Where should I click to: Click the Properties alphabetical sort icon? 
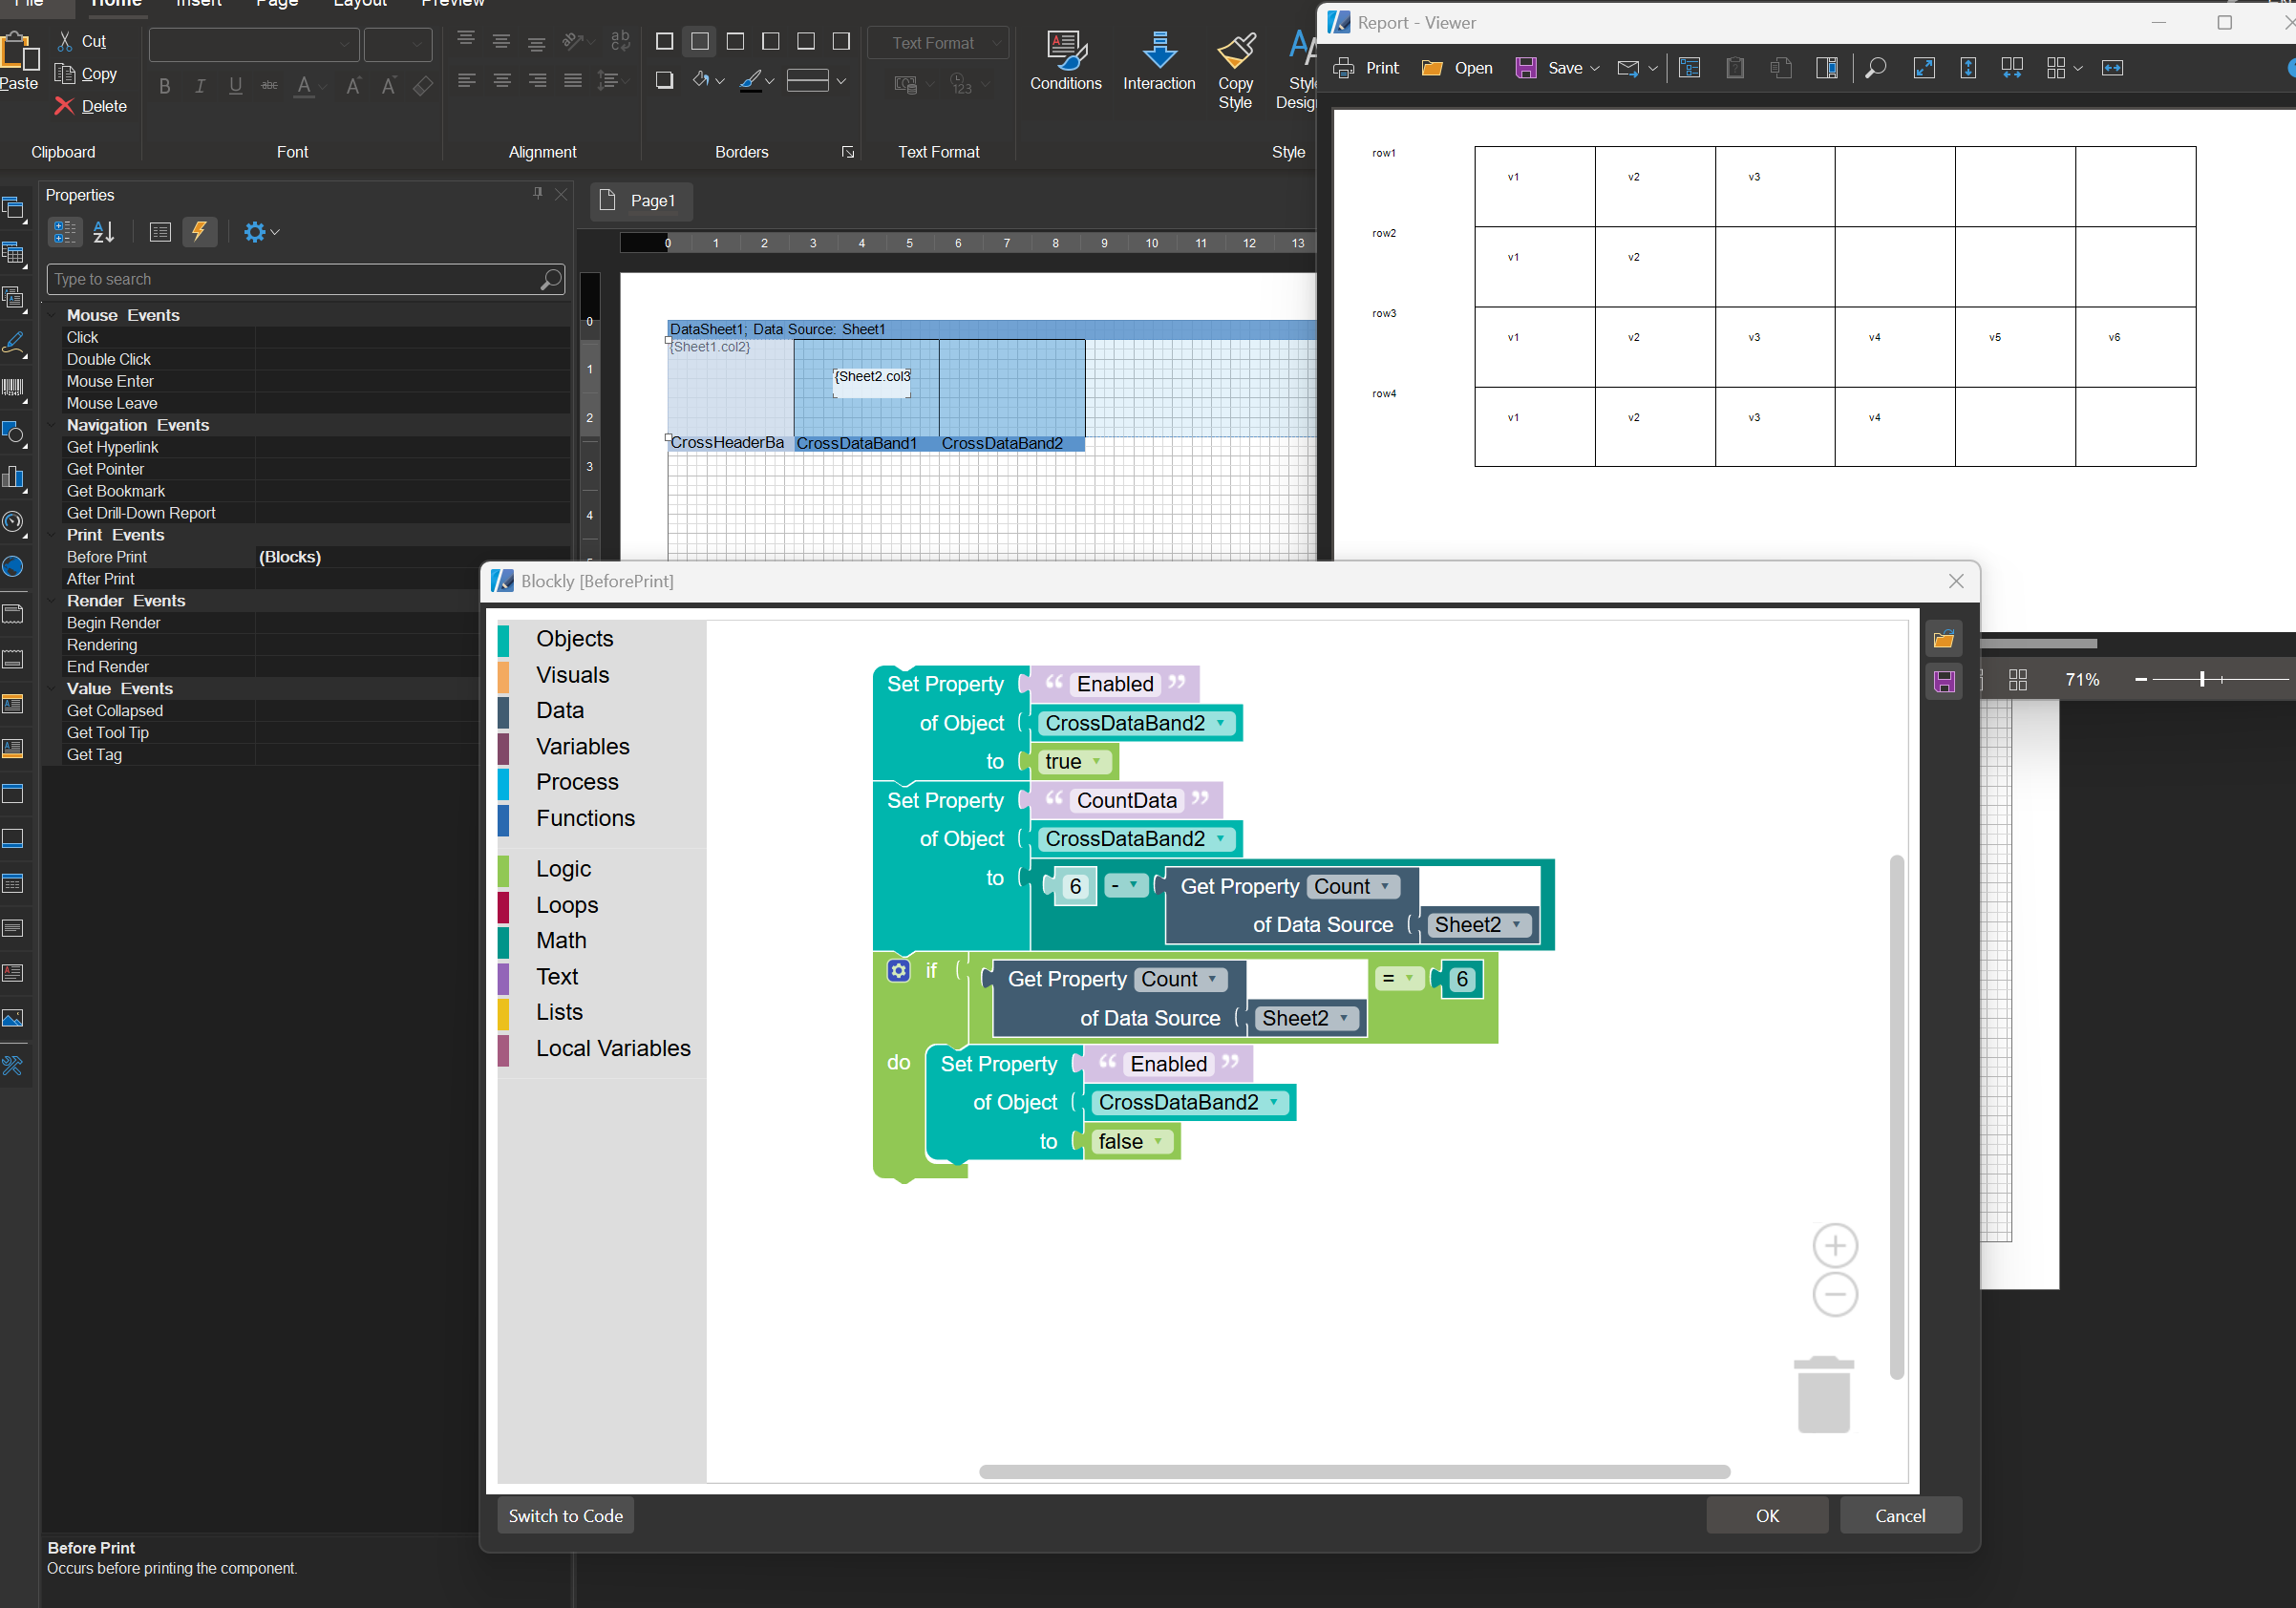pos(104,232)
